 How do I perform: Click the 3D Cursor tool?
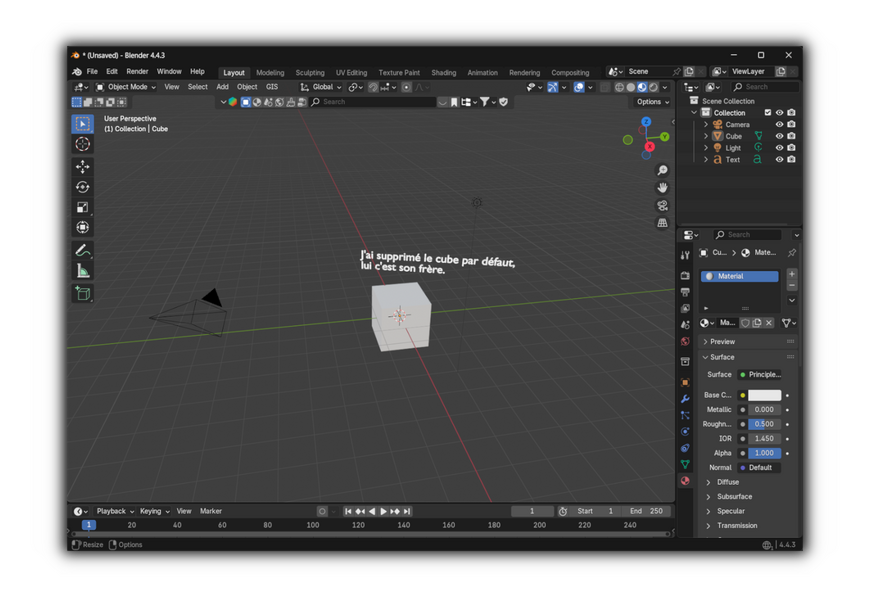tap(83, 144)
